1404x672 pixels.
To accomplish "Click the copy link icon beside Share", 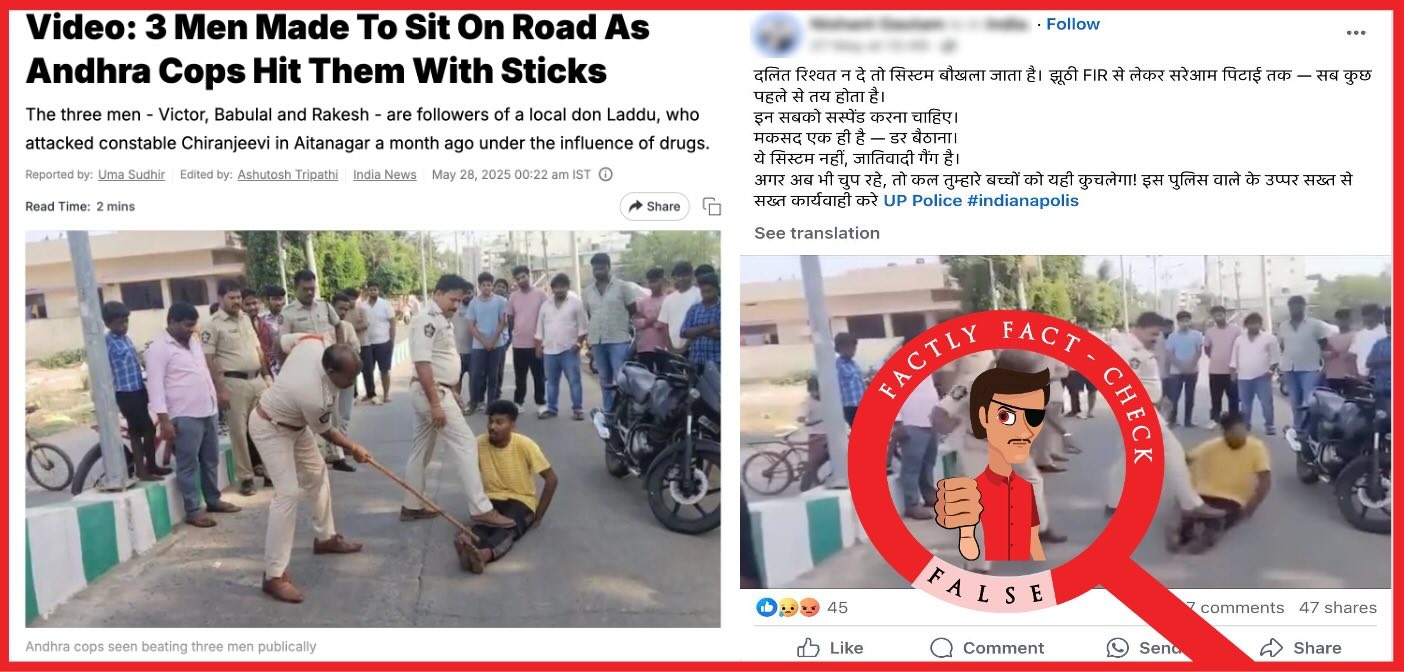I will coord(712,207).
